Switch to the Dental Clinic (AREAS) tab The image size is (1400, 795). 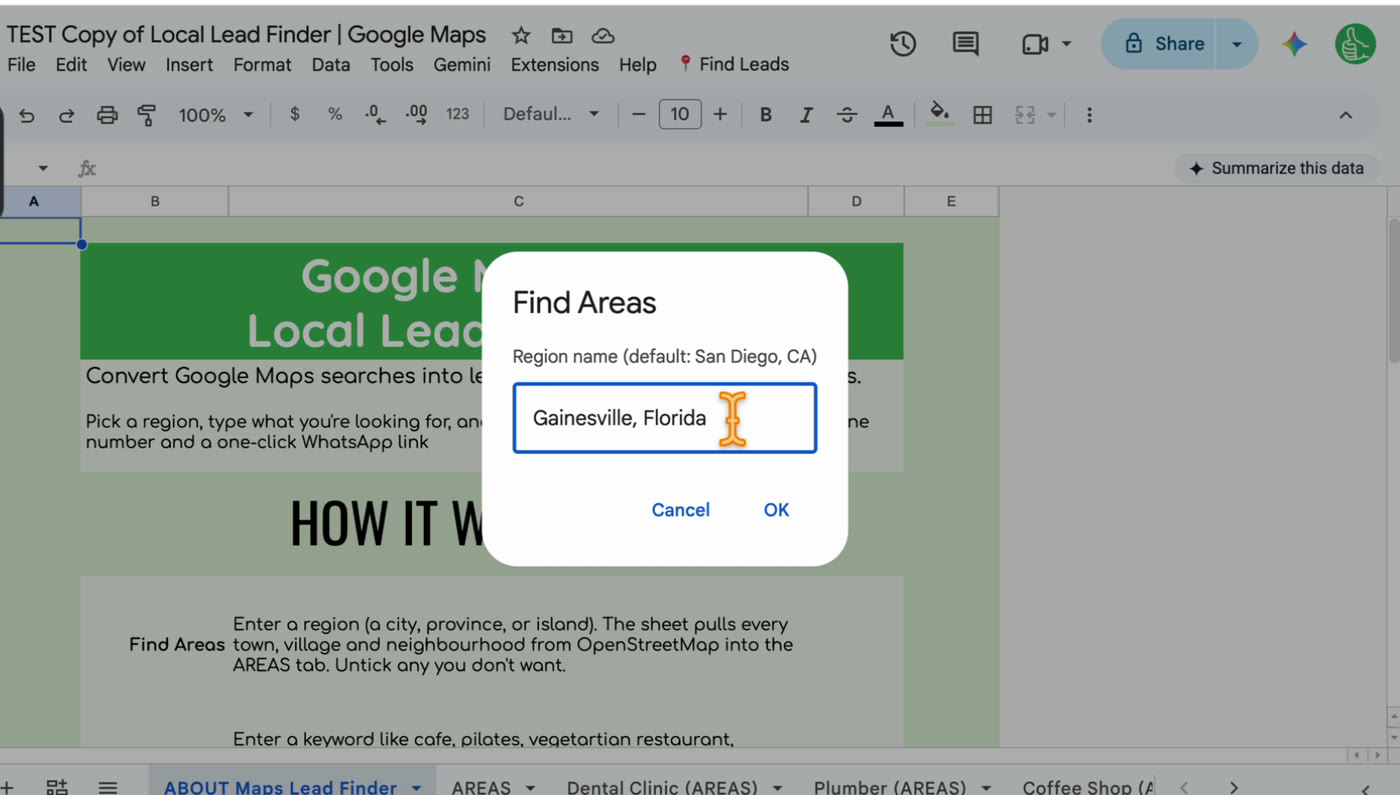(x=662, y=787)
